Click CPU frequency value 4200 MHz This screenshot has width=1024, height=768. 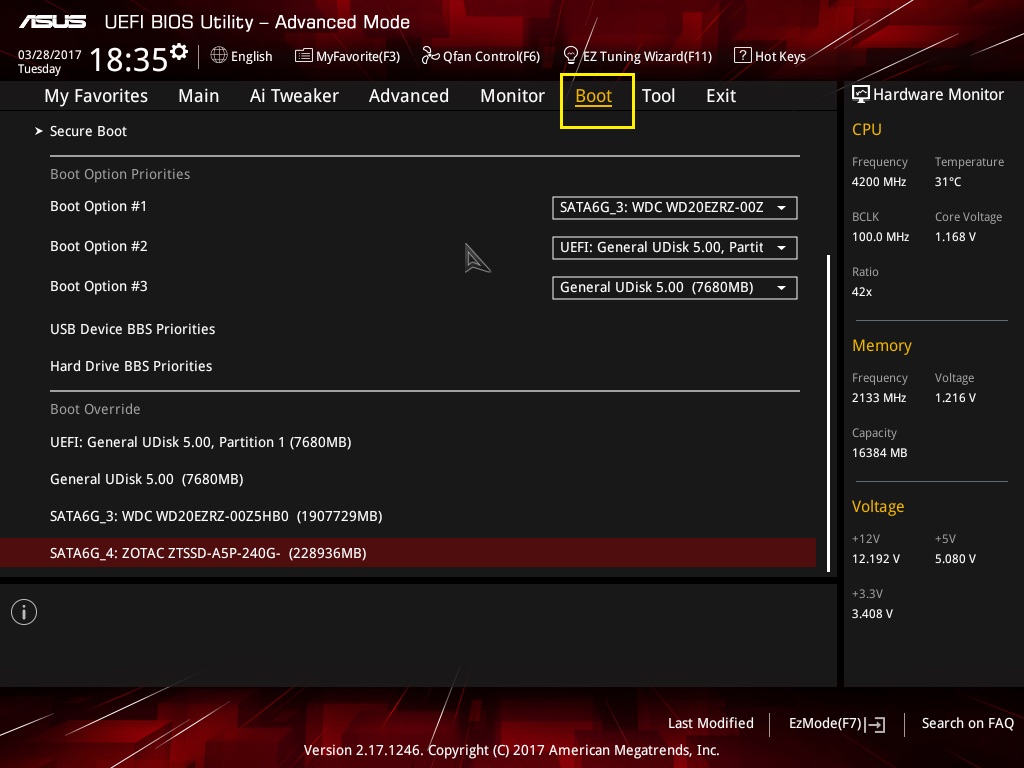coord(879,182)
